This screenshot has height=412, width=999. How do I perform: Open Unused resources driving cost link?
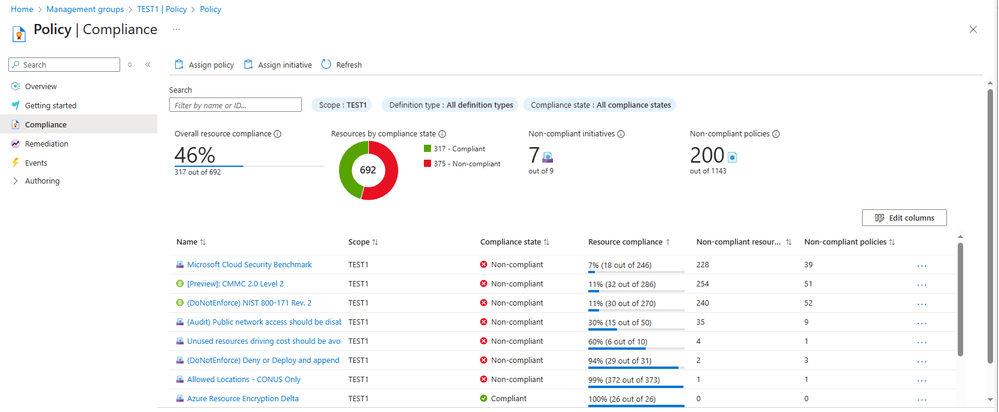point(264,341)
